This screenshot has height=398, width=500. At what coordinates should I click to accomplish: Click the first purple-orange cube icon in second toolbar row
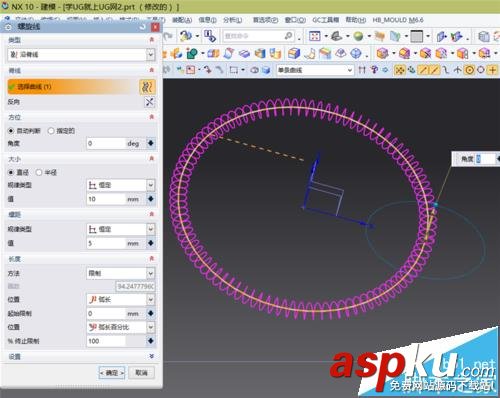click(382, 53)
